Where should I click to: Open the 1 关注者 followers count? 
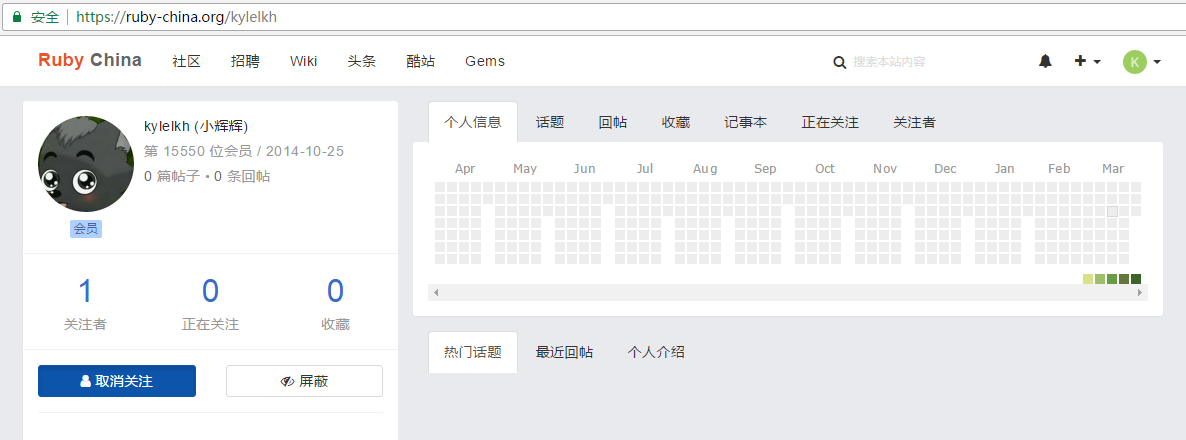click(85, 305)
